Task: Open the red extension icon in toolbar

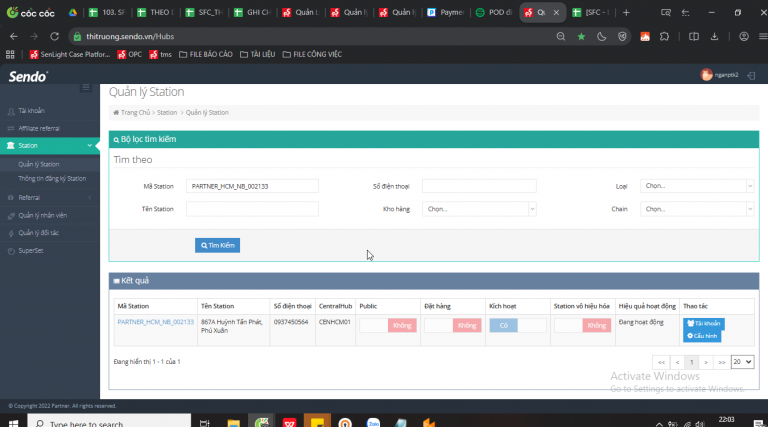Action: coord(645,37)
